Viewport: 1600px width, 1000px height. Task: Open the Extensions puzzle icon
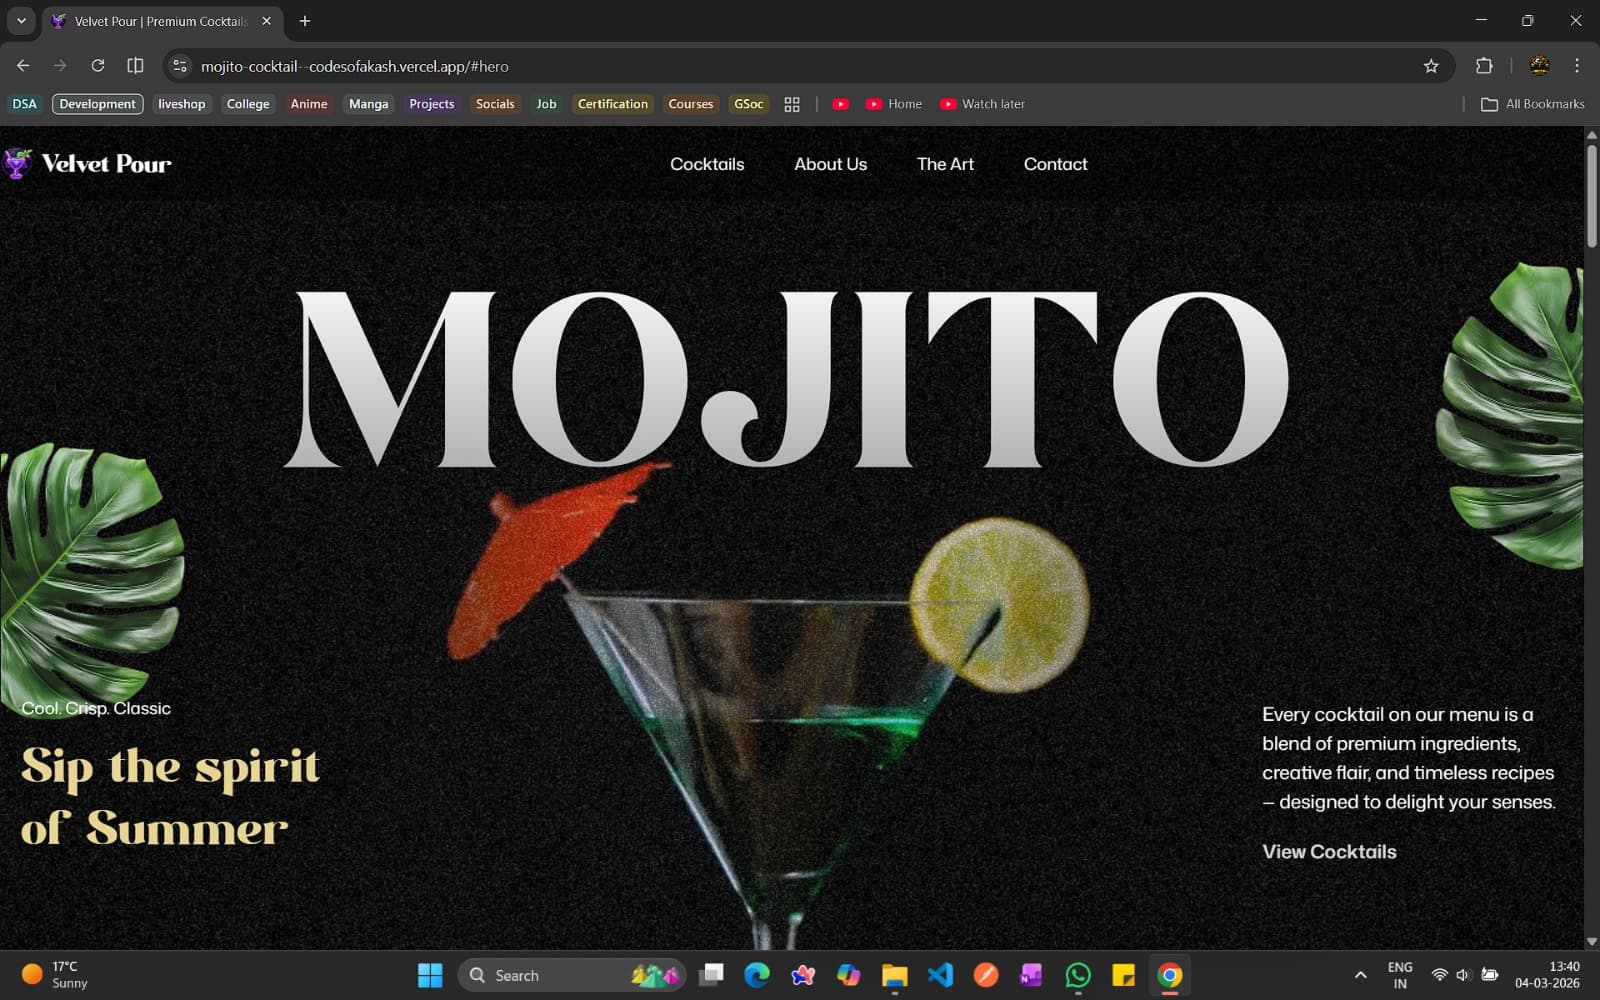pos(1484,66)
